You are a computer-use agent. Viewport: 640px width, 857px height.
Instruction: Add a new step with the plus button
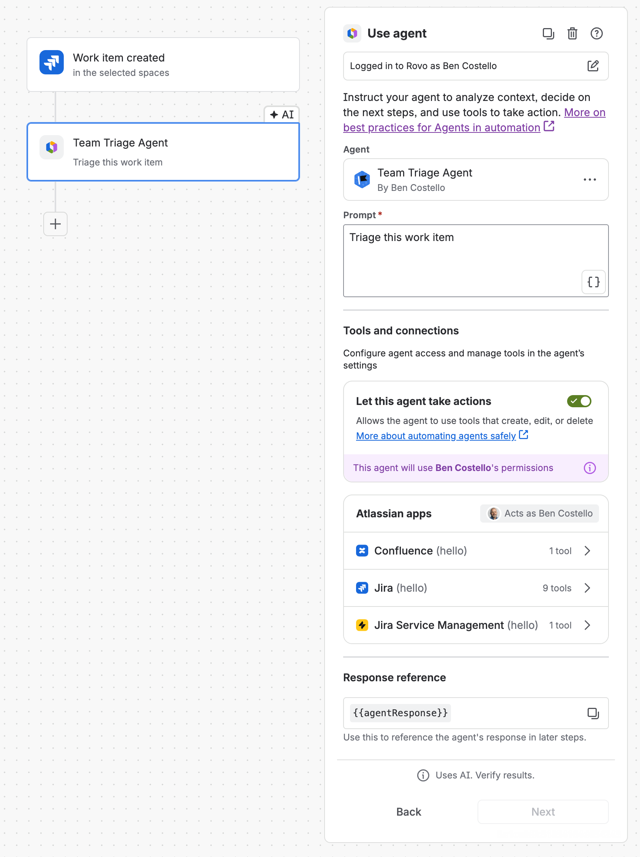(55, 224)
